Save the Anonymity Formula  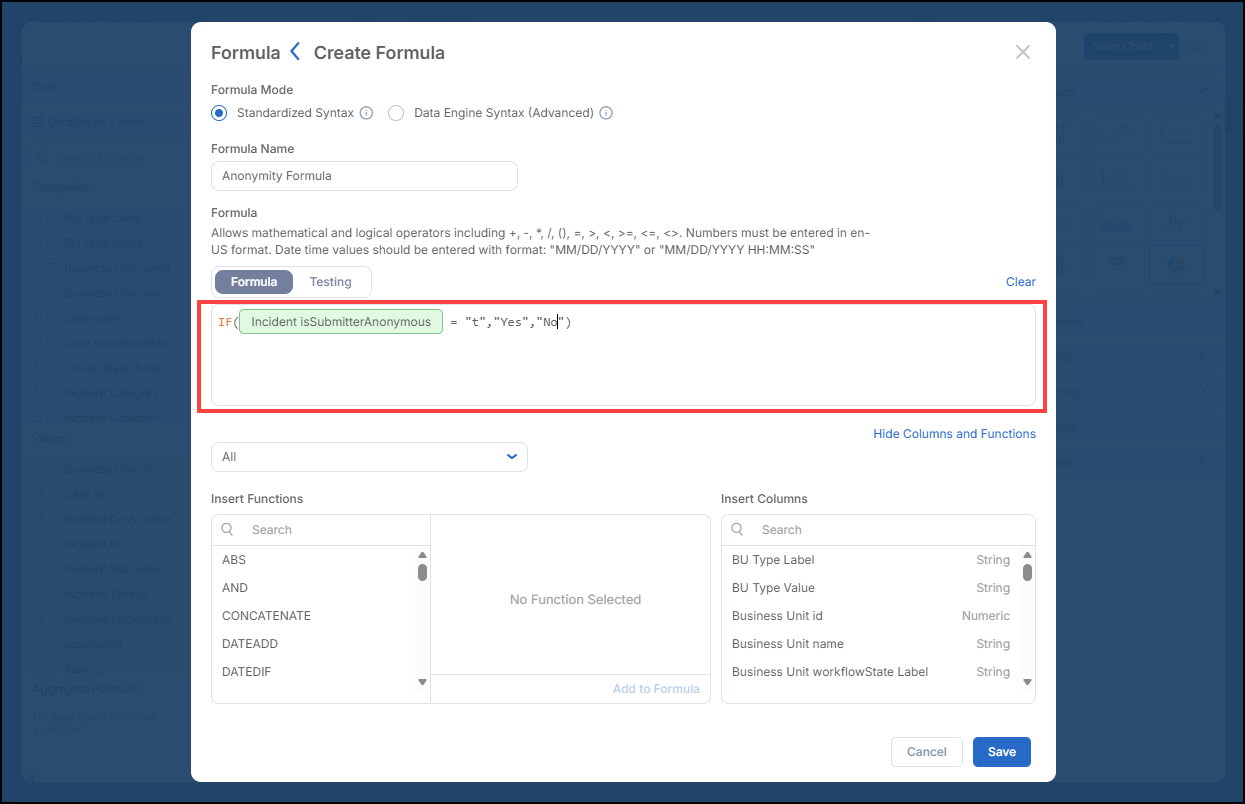(1002, 752)
